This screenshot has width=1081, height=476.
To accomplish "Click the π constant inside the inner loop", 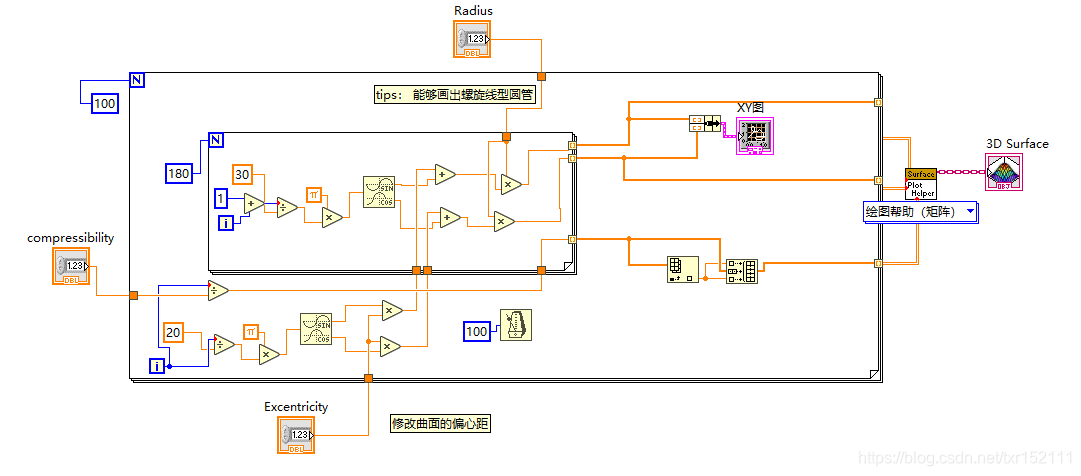I will pos(314,195).
